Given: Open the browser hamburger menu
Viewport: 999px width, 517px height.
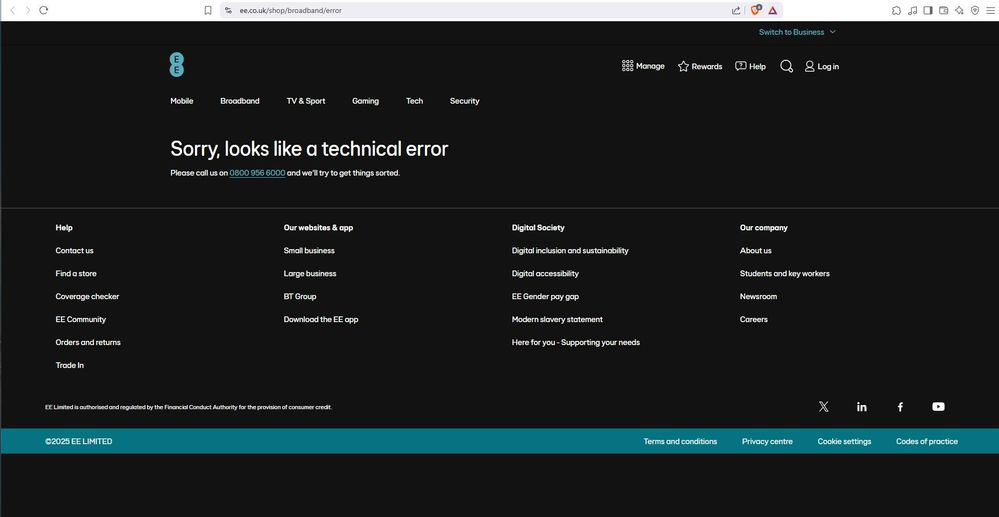Looking at the screenshot, I should [990, 10].
